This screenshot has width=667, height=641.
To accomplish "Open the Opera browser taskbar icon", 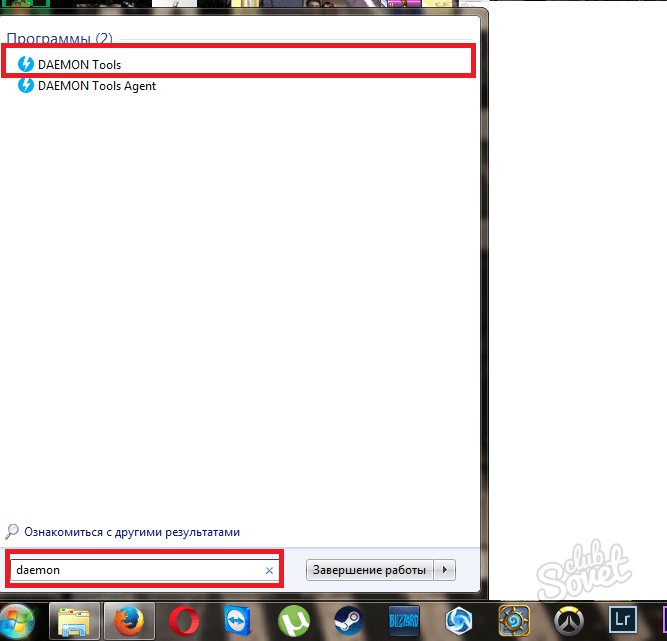I will [x=183, y=622].
